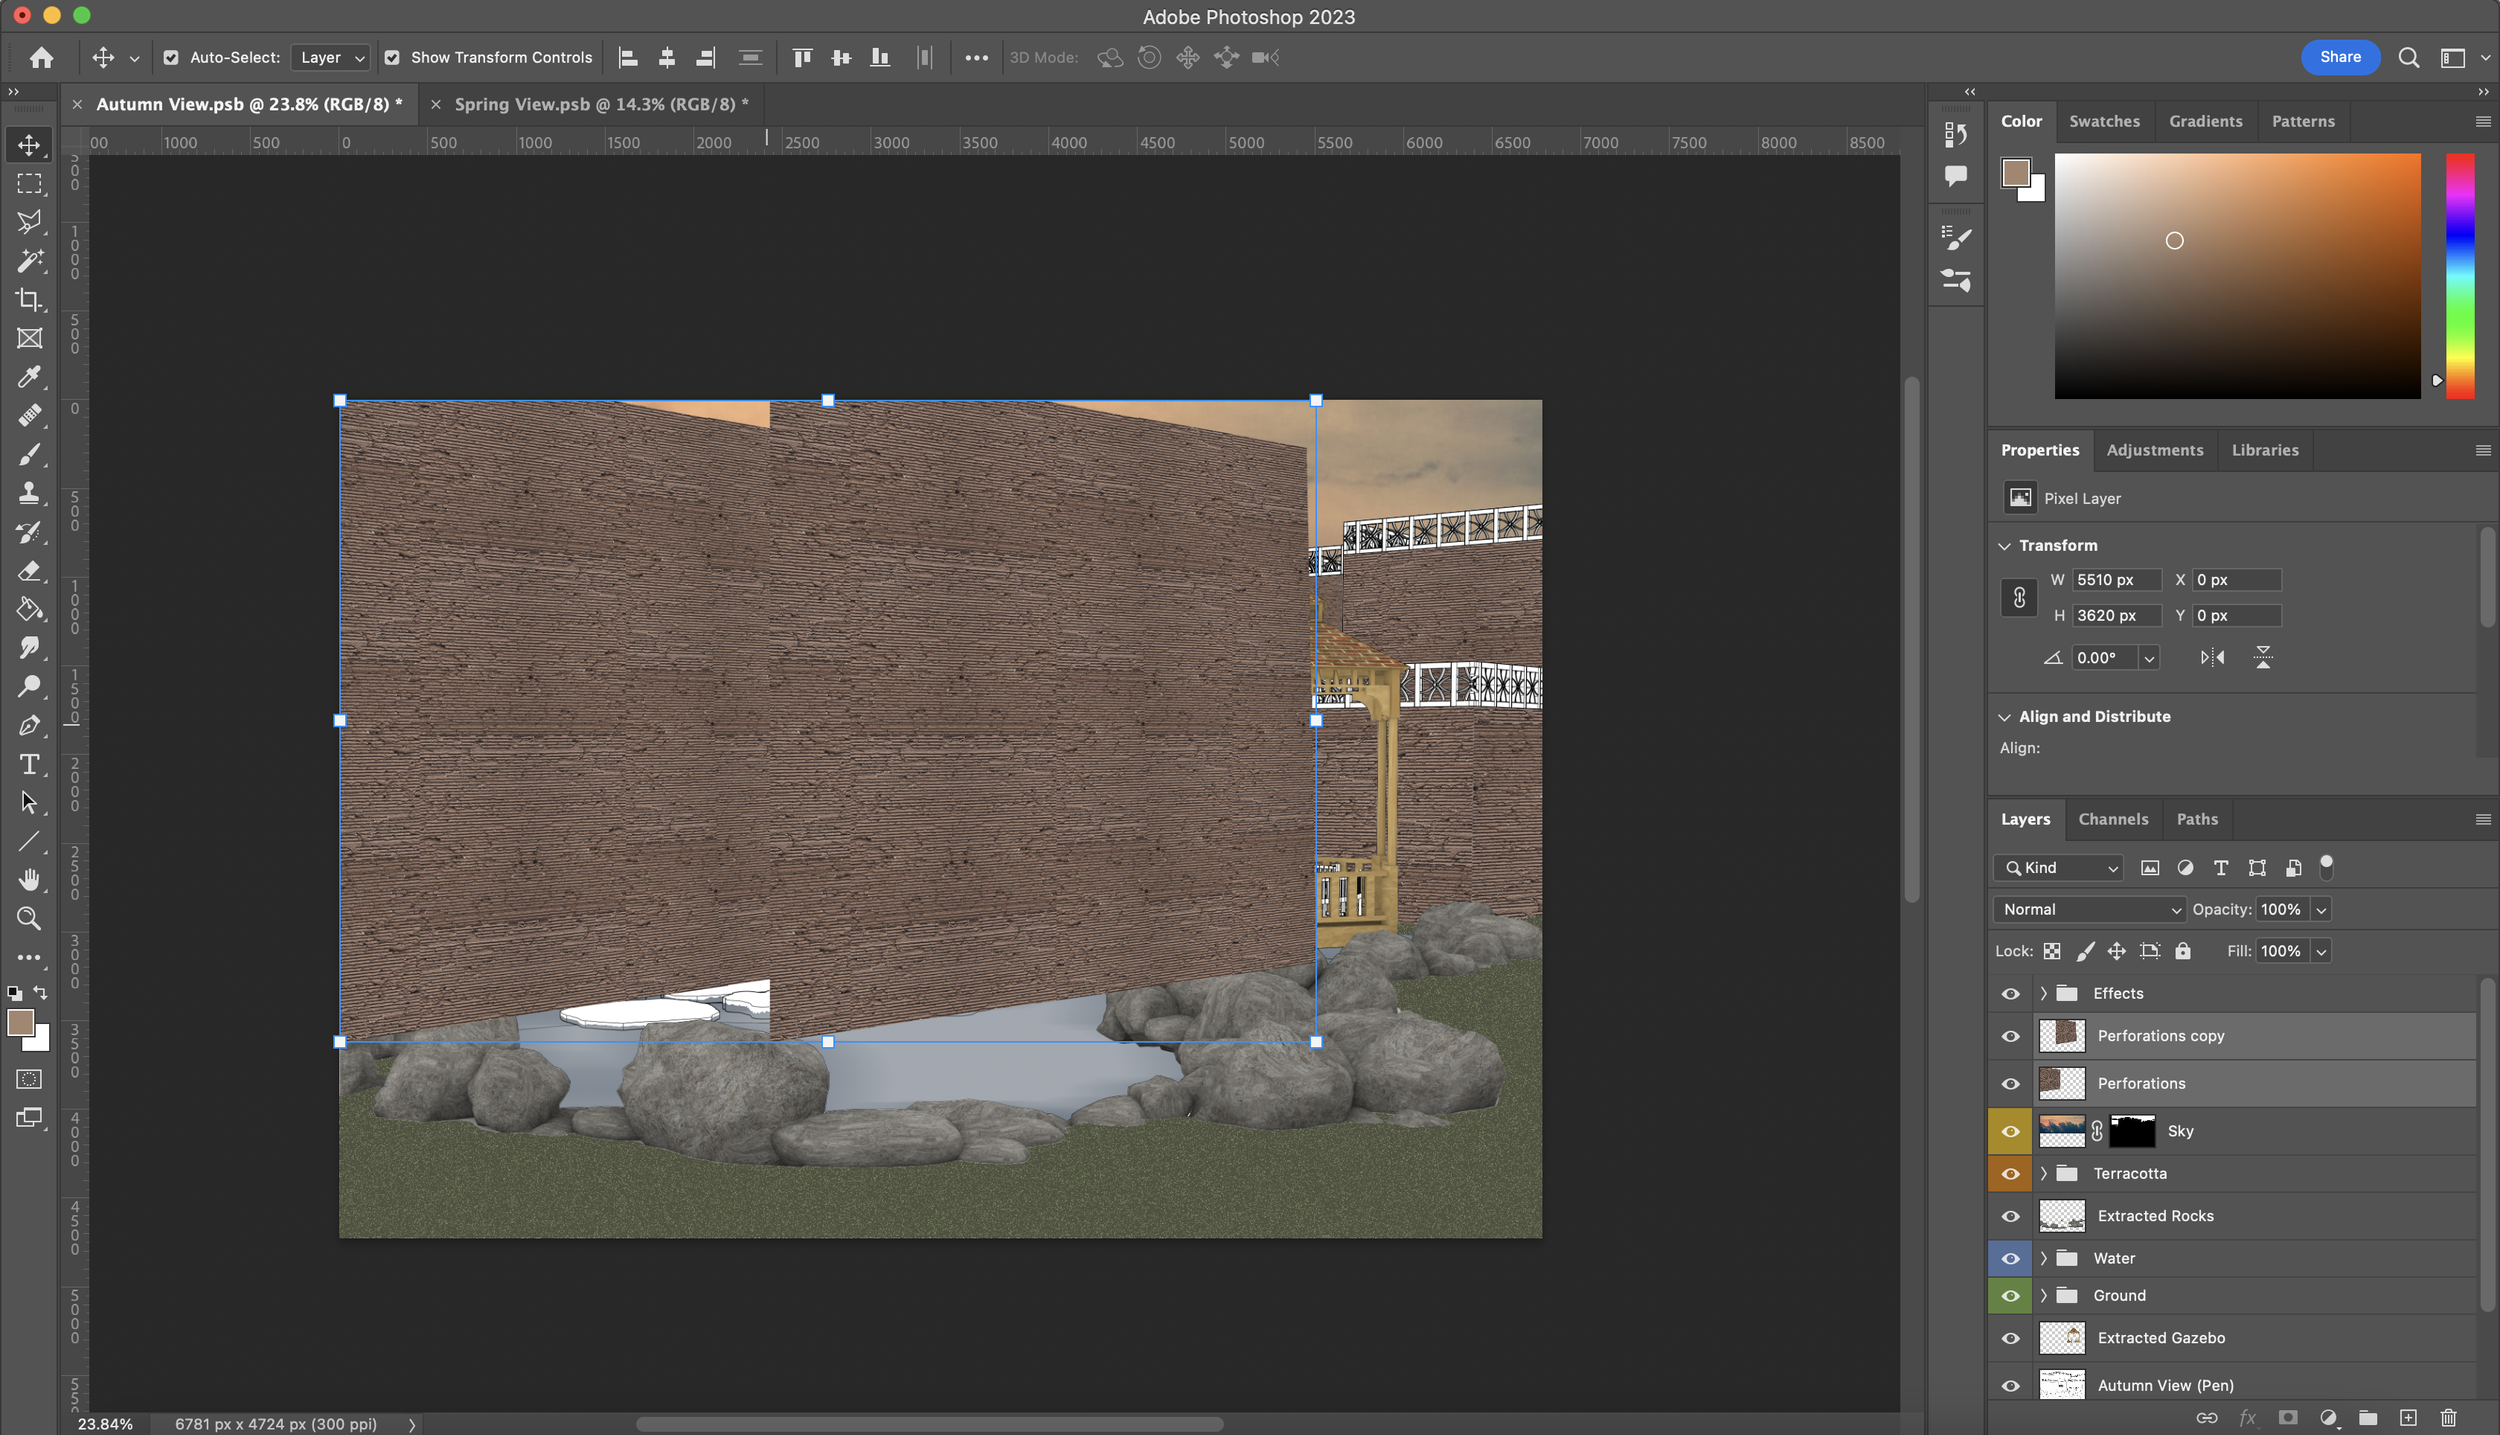Toggle Auto-Select checkbox
This screenshot has width=2500, height=1435.
pyautogui.click(x=171, y=58)
